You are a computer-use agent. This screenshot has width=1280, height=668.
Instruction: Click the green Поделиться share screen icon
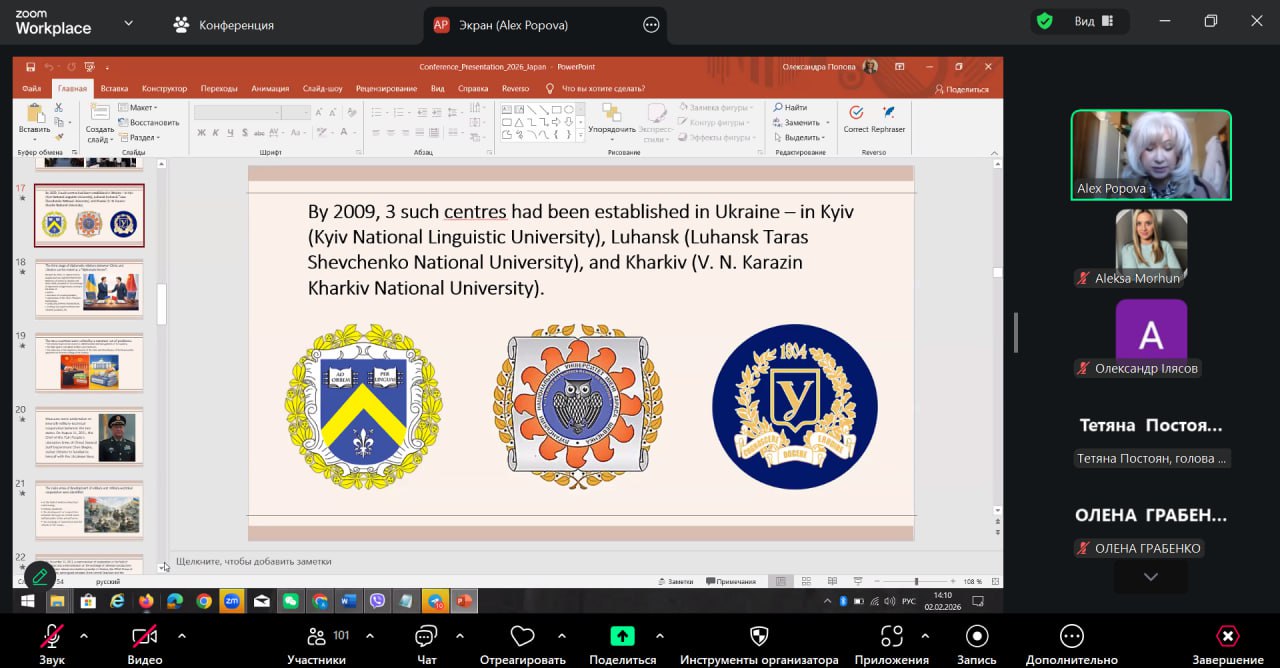click(x=622, y=637)
